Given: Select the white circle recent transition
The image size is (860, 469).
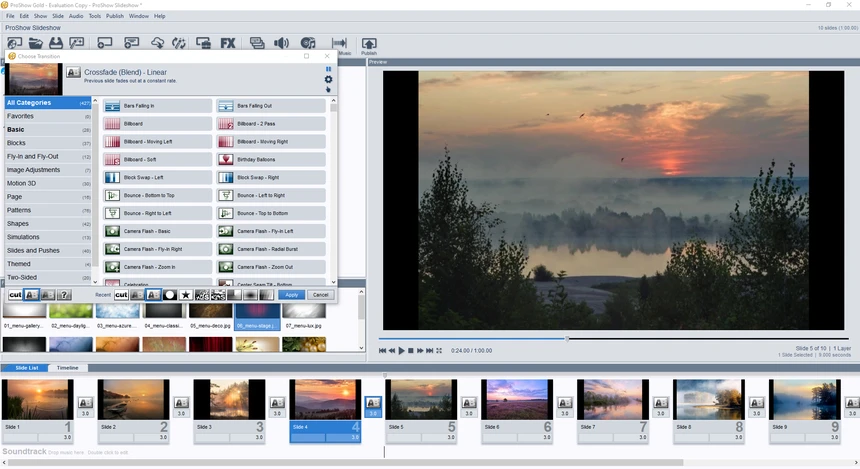Looking at the screenshot, I should click(169, 295).
